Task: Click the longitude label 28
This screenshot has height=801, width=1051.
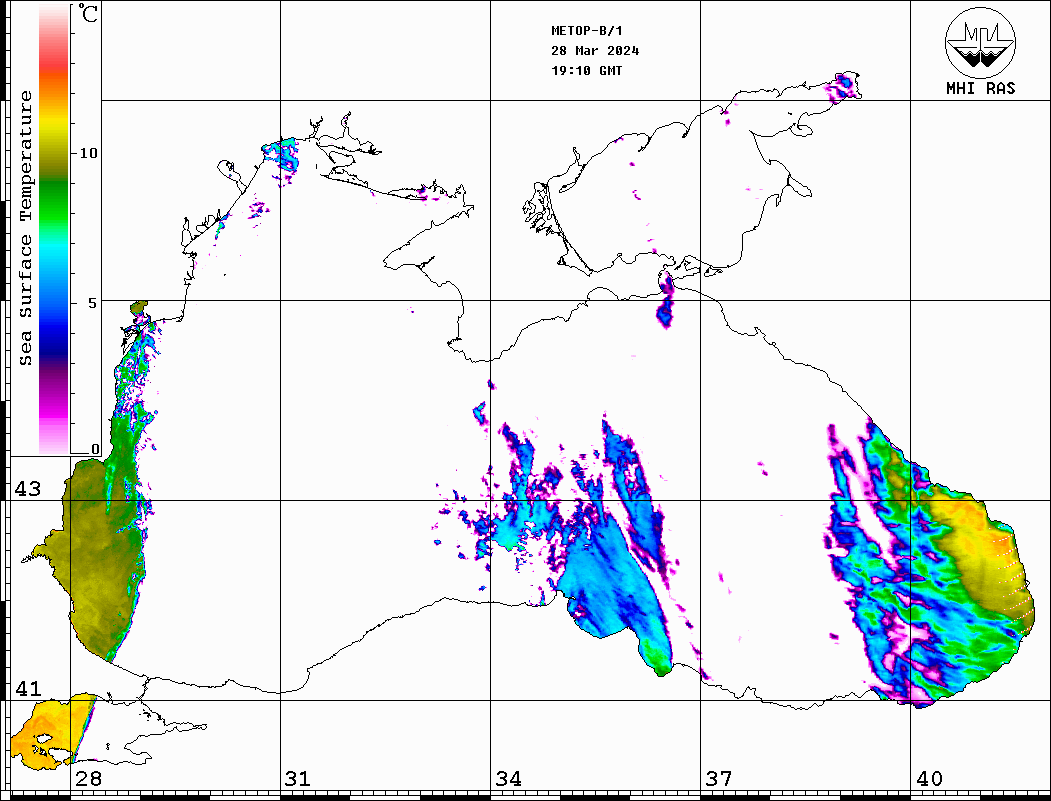Action: (88, 779)
